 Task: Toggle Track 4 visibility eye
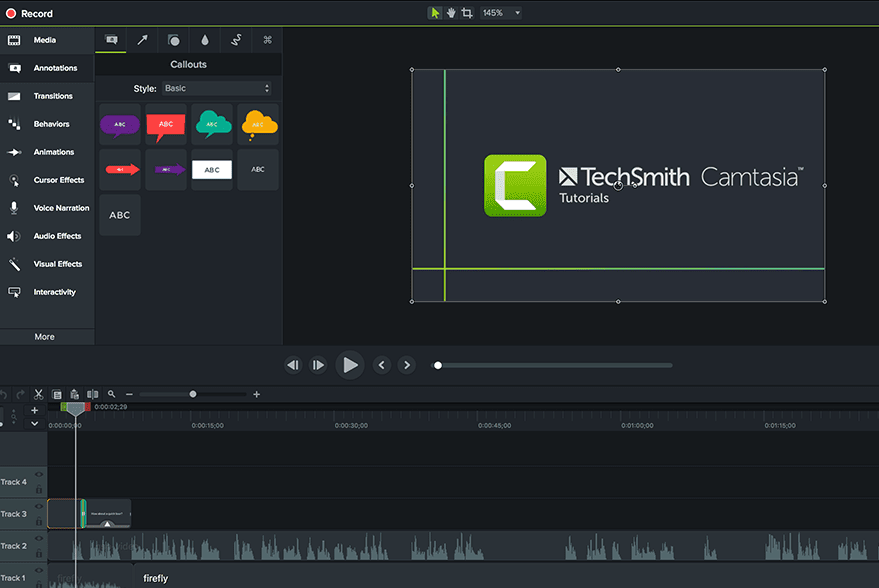39,475
